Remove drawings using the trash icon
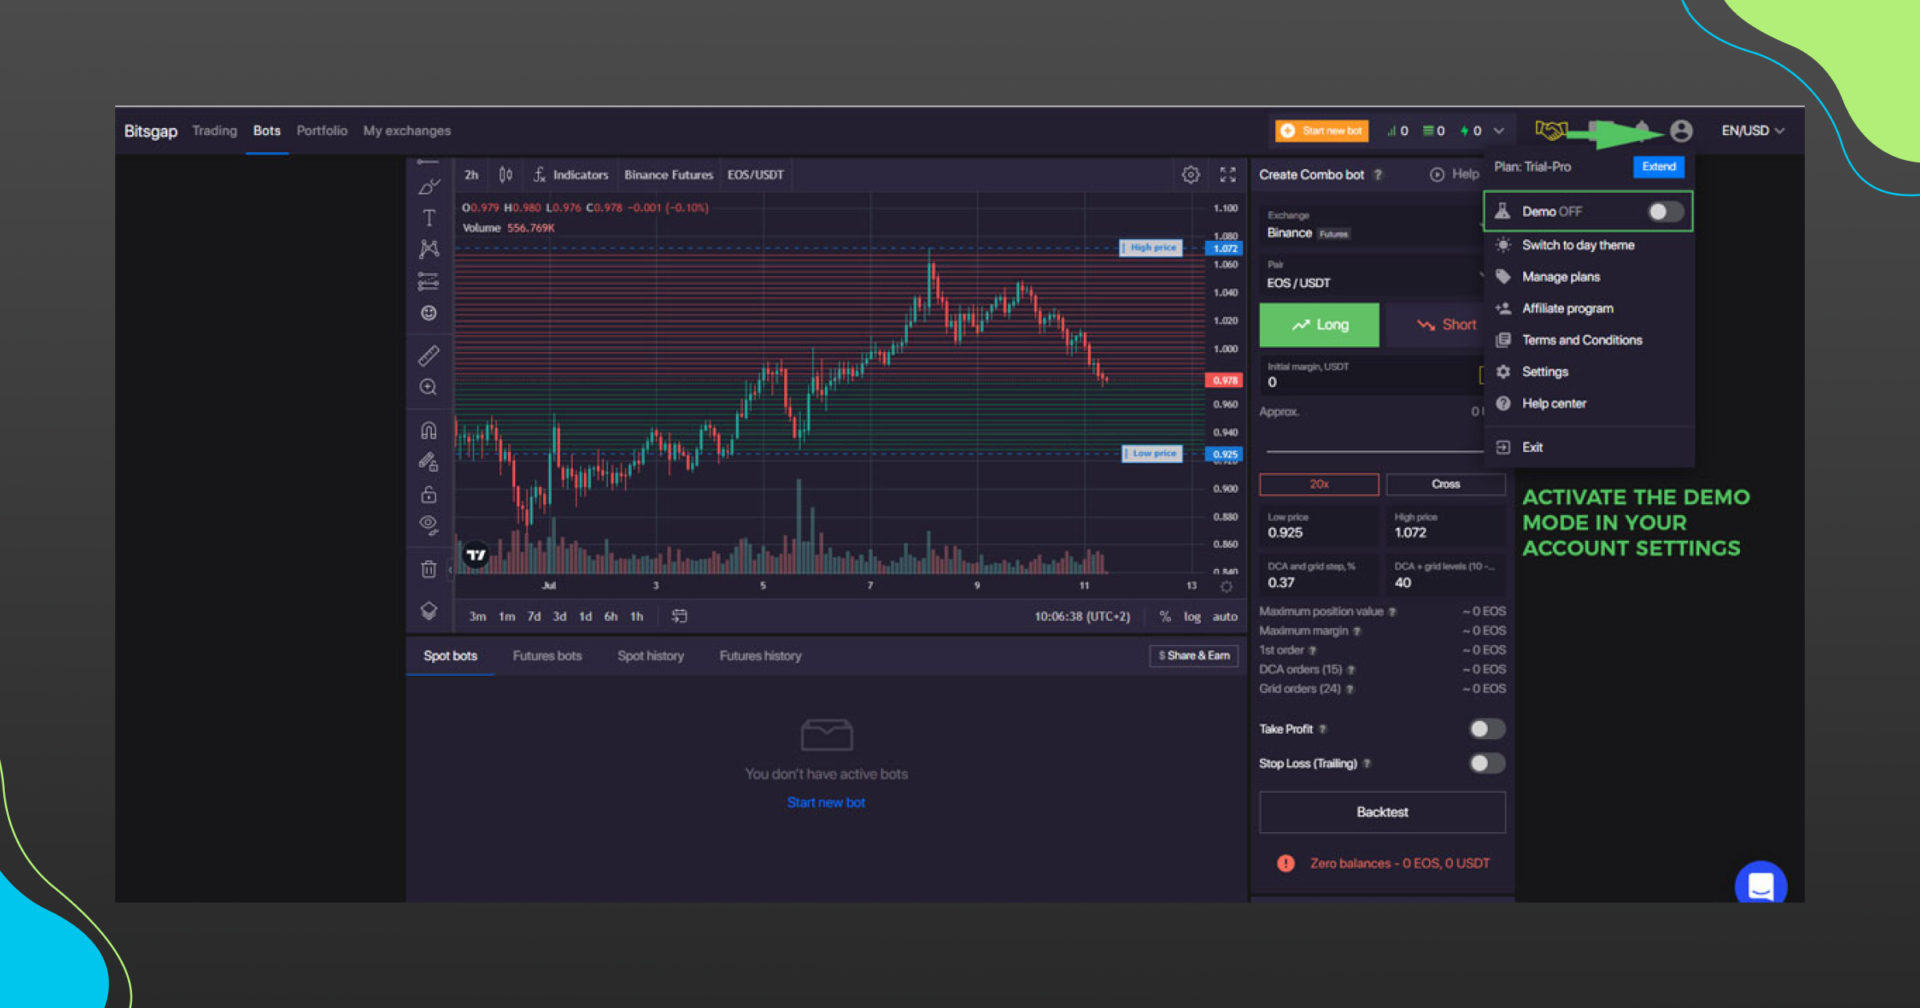This screenshot has width=1920, height=1008. [428, 568]
